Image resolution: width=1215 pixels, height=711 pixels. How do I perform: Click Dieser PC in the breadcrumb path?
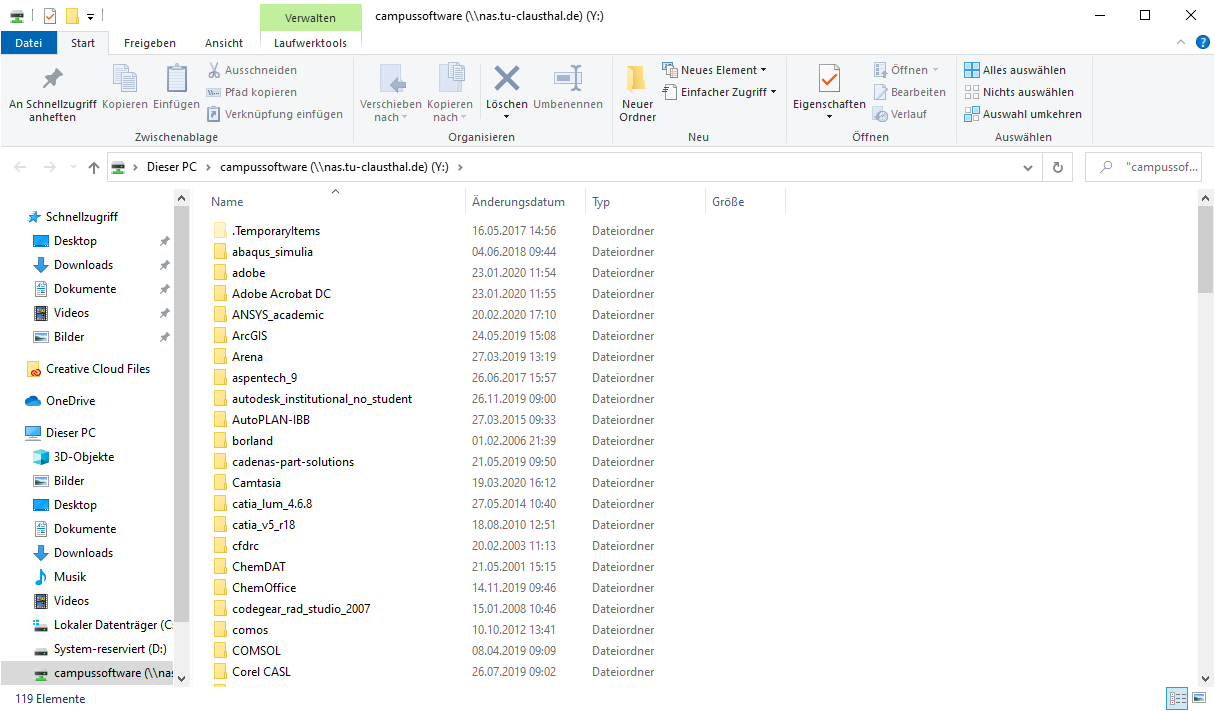(171, 167)
